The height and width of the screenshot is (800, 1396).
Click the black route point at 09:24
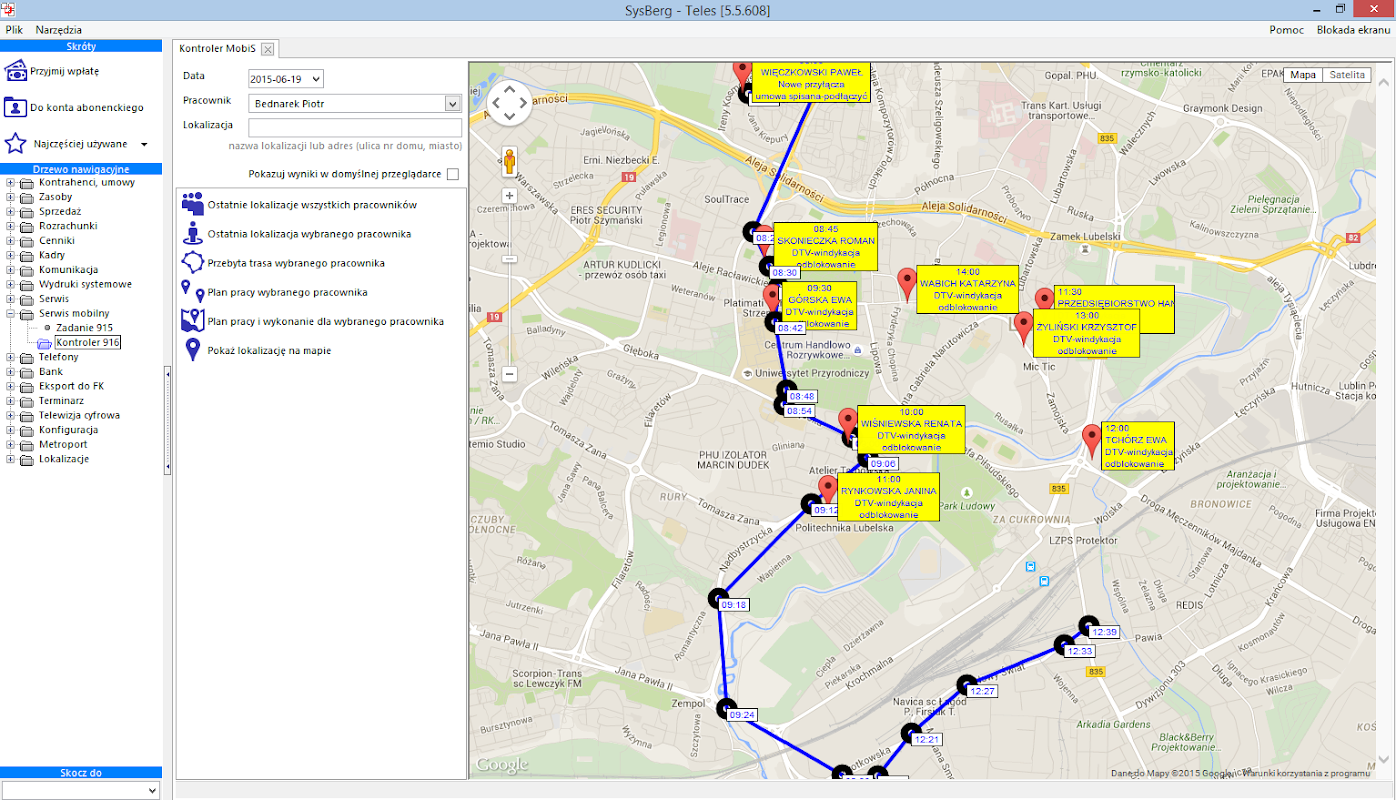pos(726,708)
